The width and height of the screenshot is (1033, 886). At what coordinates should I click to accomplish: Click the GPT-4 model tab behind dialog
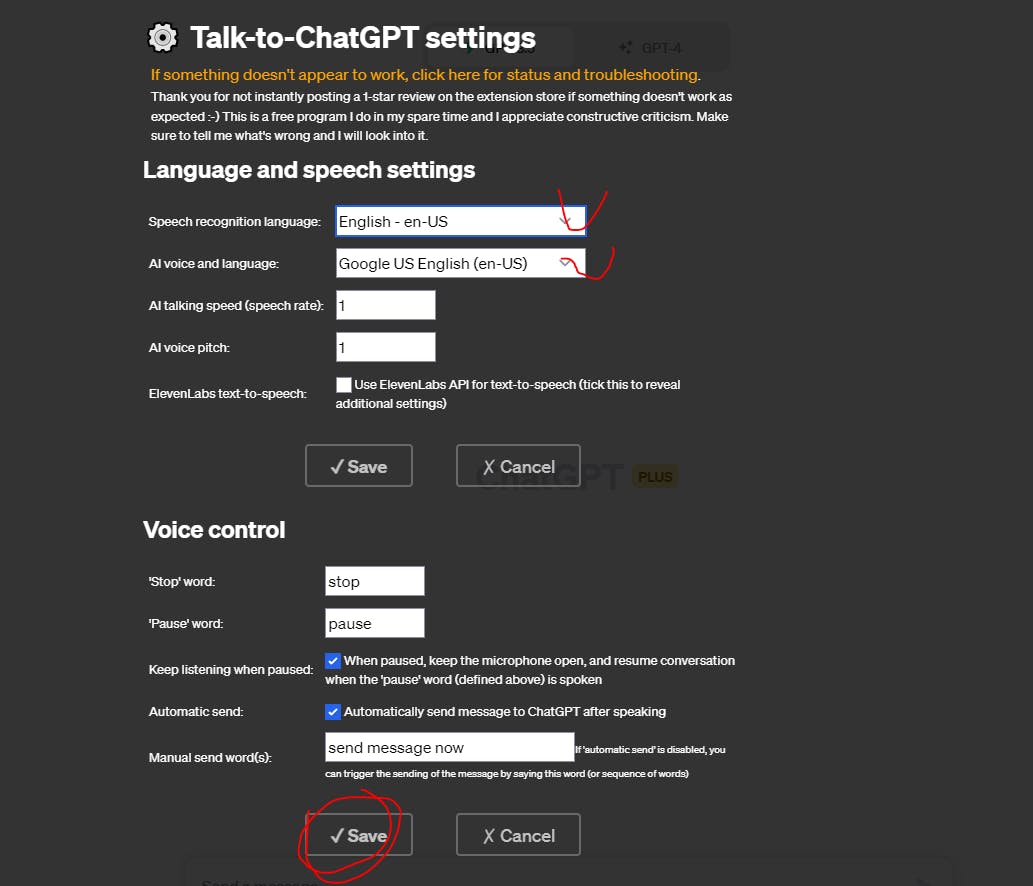click(x=652, y=48)
